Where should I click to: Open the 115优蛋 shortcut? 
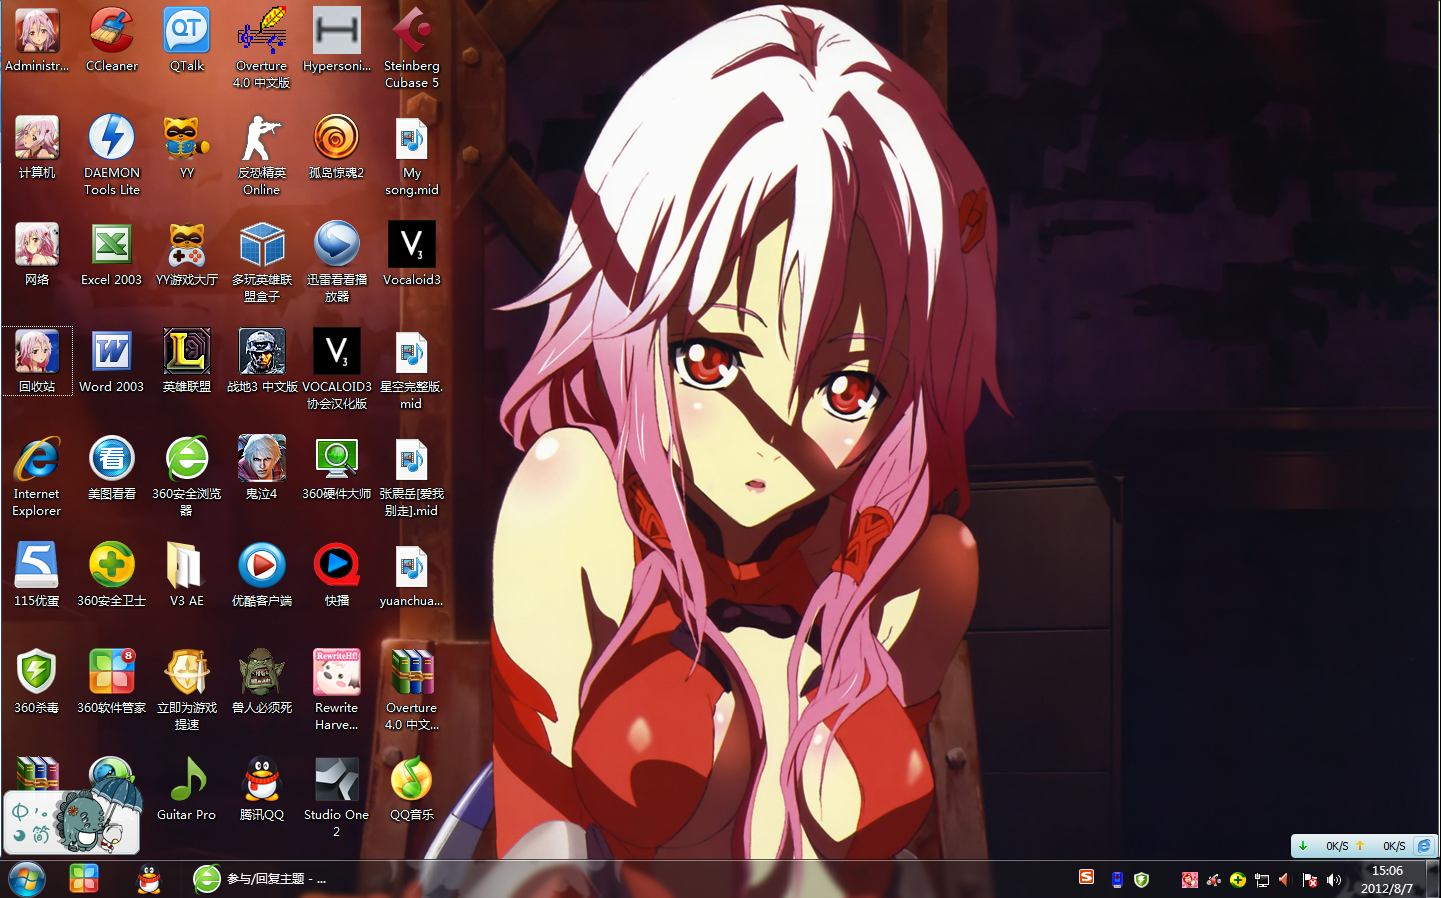pos(37,575)
